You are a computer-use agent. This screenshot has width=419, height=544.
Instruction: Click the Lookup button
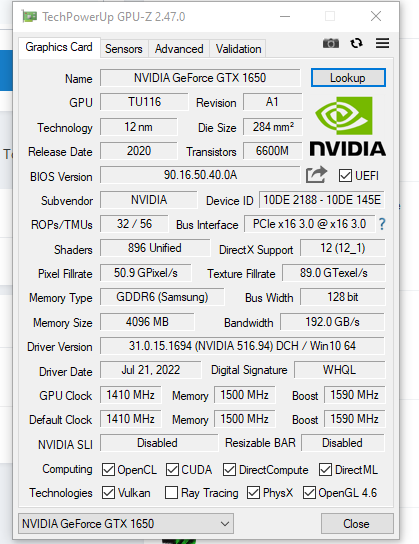(348, 78)
